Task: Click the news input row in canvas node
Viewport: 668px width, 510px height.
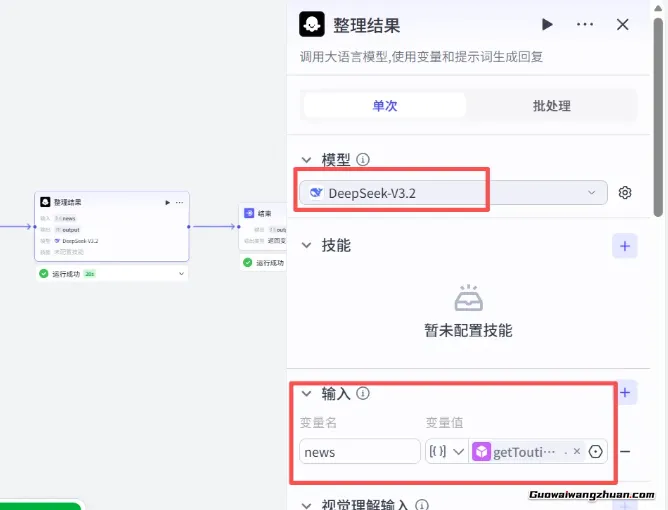Action: pos(58,218)
